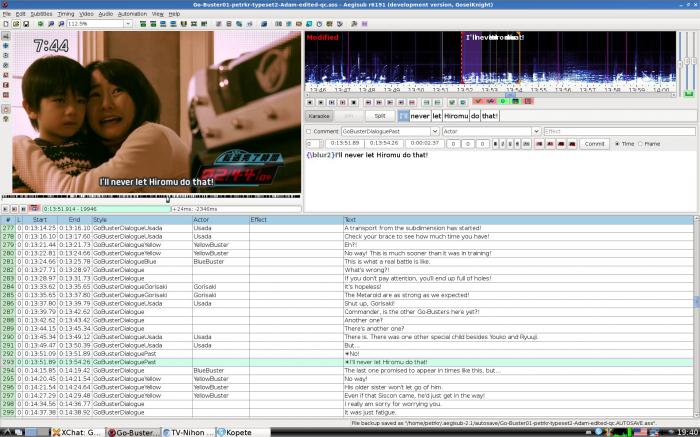This screenshot has height=437, width=700.
Task: Click the video Zoom In toolbar icon
Action: tap(51, 24)
